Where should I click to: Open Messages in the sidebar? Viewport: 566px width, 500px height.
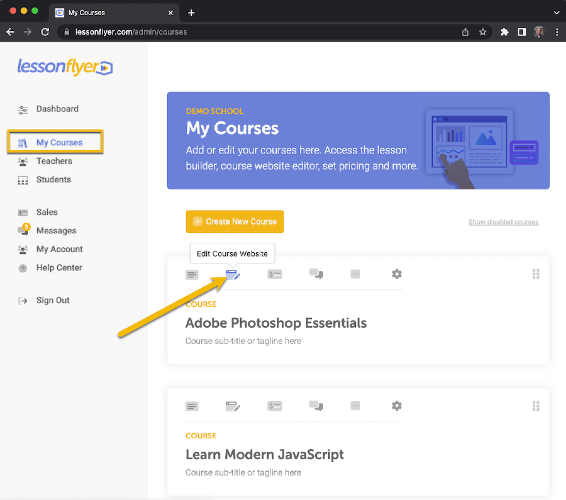click(56, 231)
